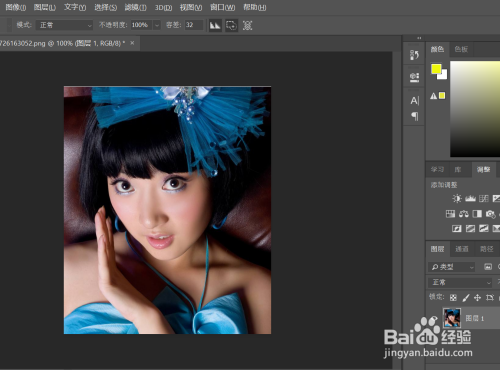Screen dimensions: 500x370
Task: Switch to the 色板 swatches tab
Action: [461, 49]
